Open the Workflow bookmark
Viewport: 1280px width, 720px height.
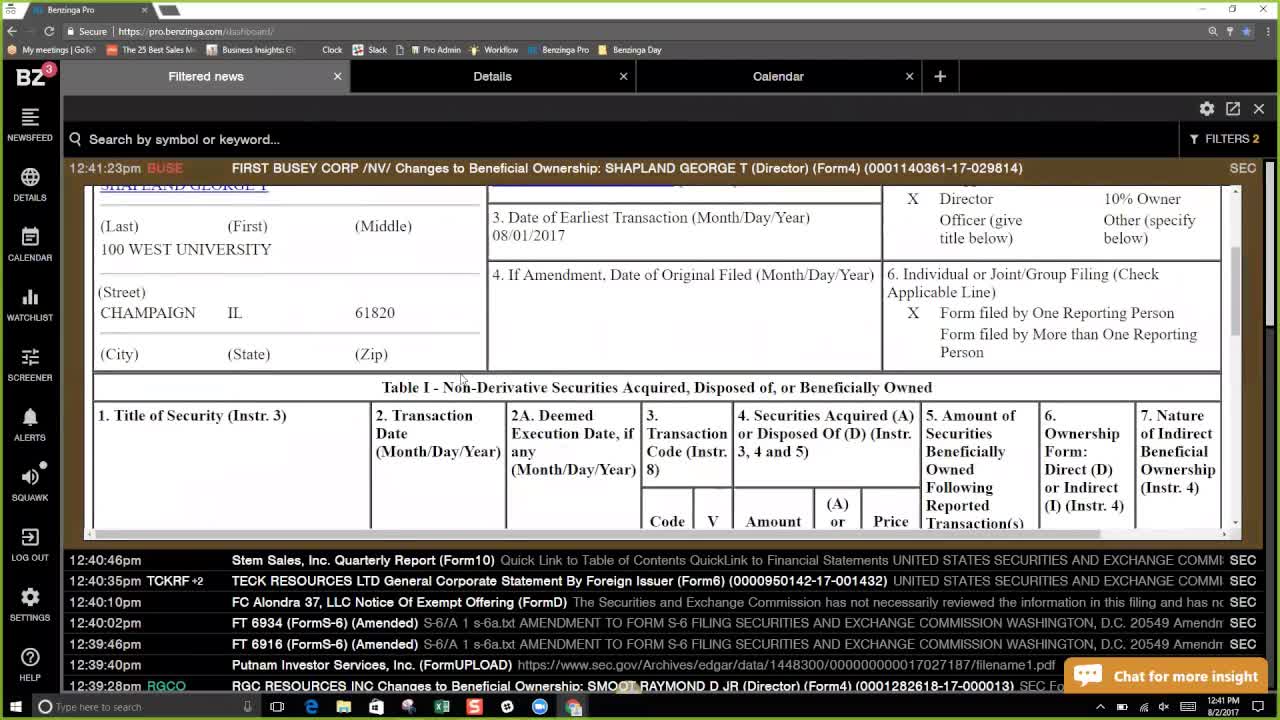(493, 50)
